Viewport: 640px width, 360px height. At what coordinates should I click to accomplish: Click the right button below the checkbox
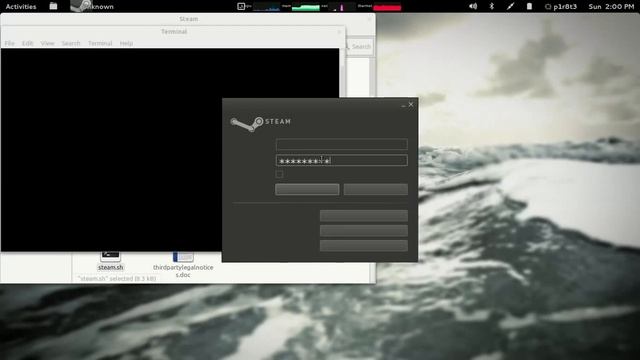click(376, 189)
